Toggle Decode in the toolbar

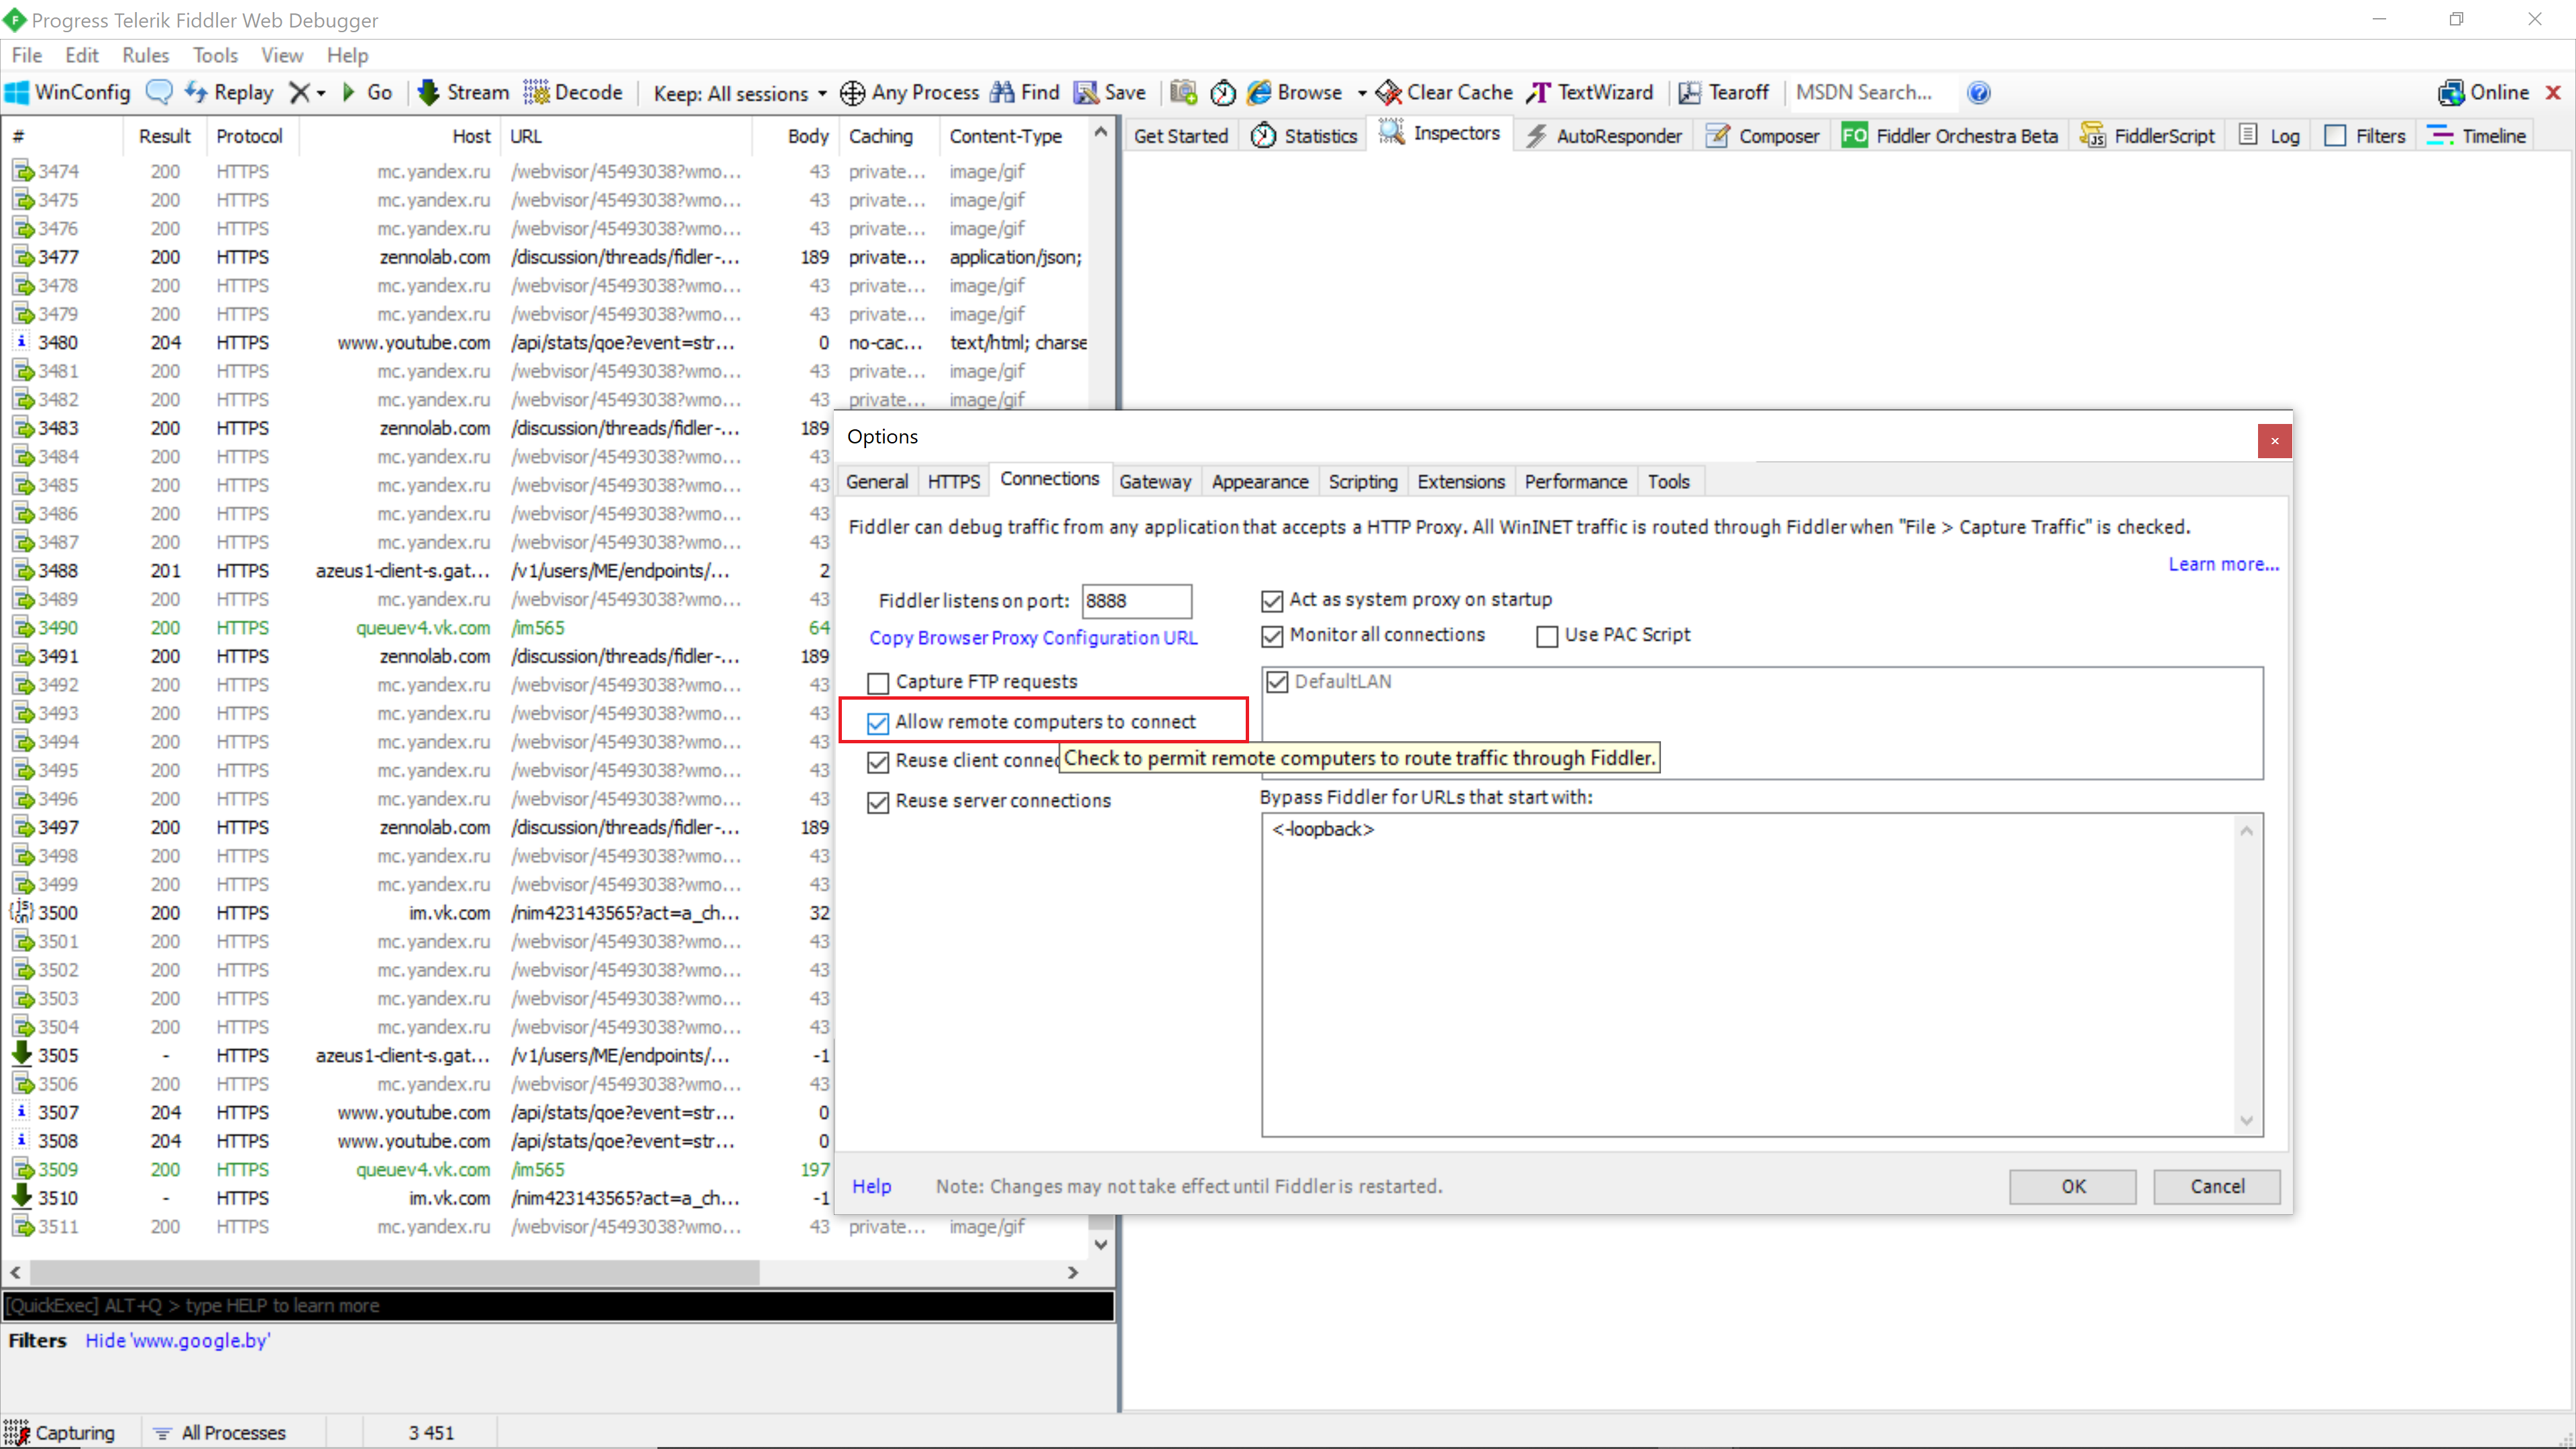point(573,92)
